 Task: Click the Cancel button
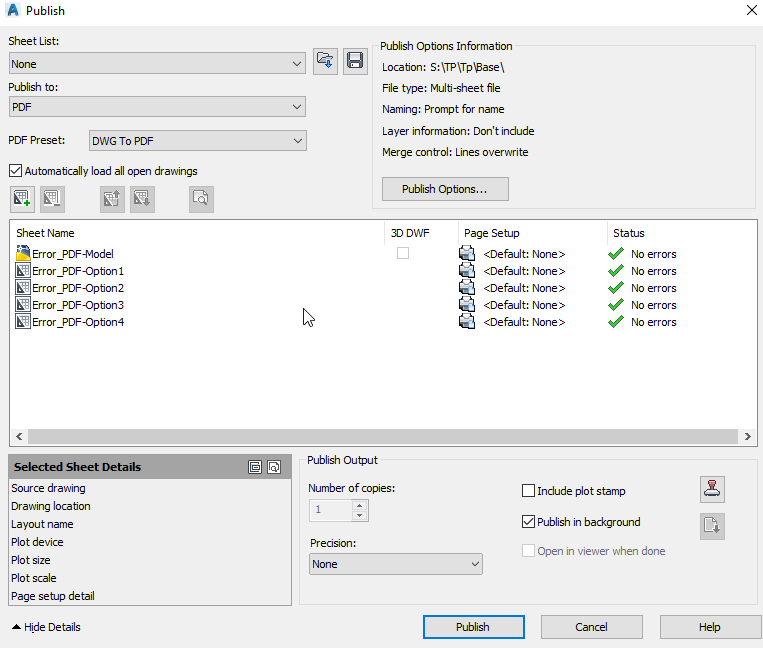point(591,627)
